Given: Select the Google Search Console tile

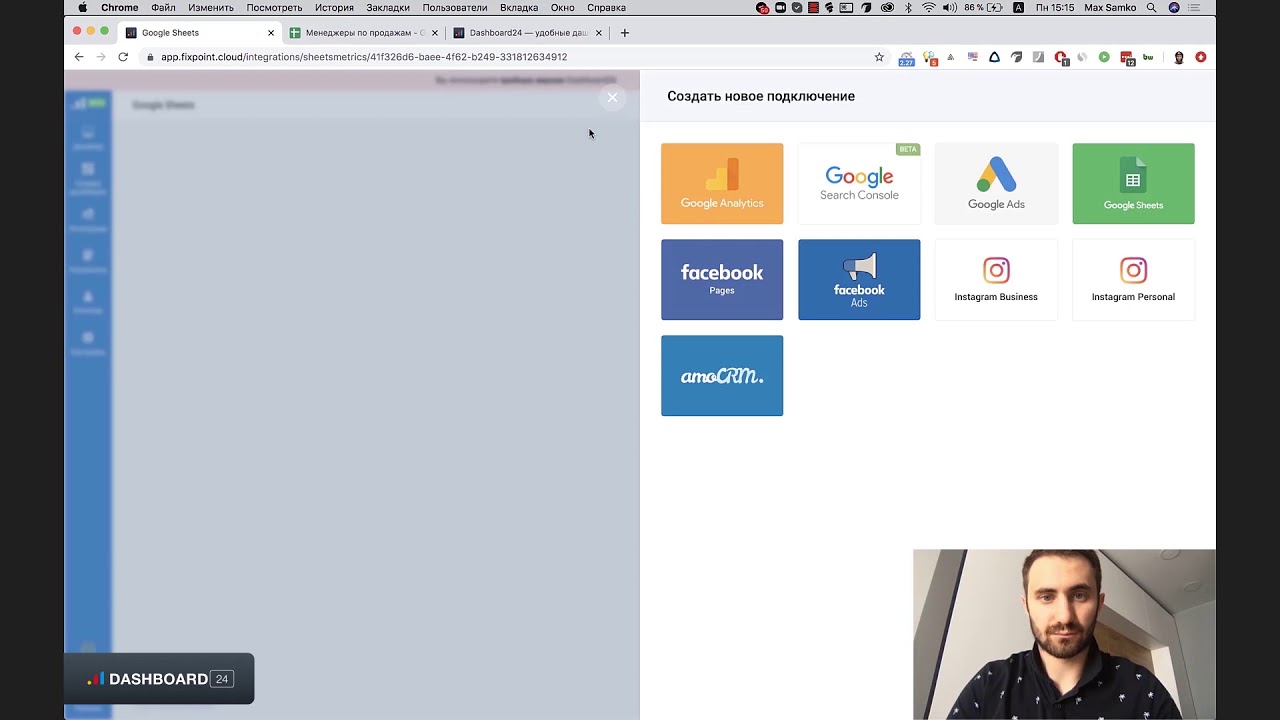Looking at the screenshot, I should pos(859,183).
